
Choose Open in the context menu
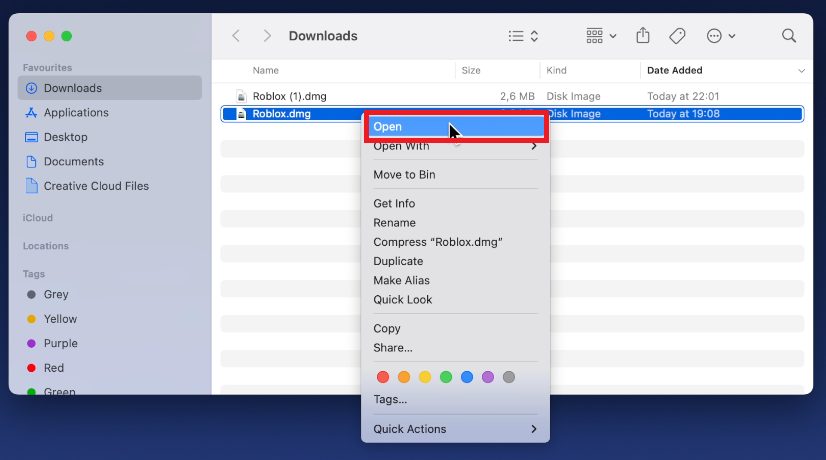(x=456, y=127)
